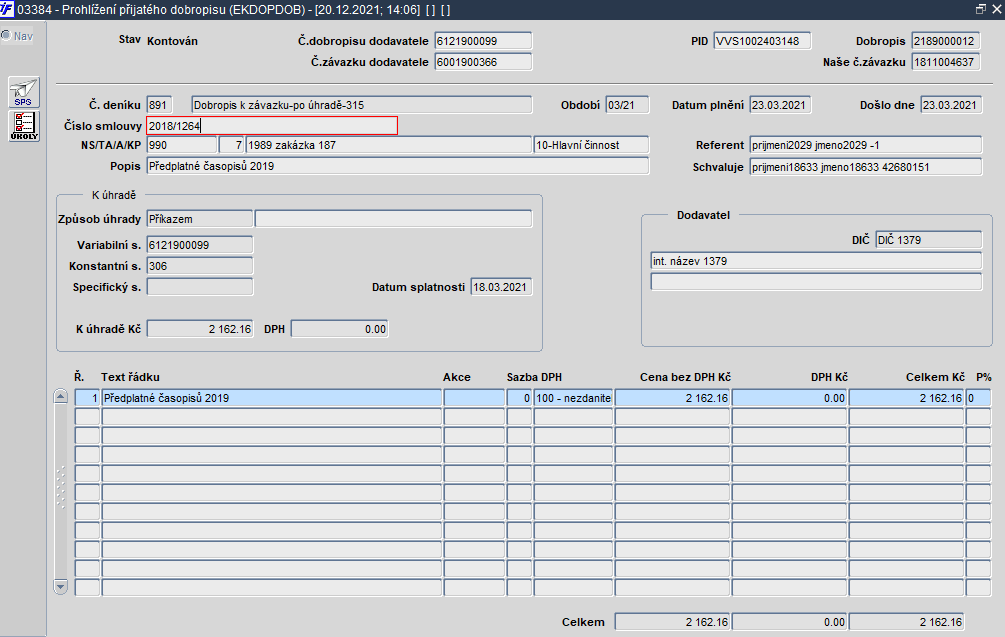Open the ÚKOLY tasks checklist icon

pyautogui.click(x=24, y=126)
